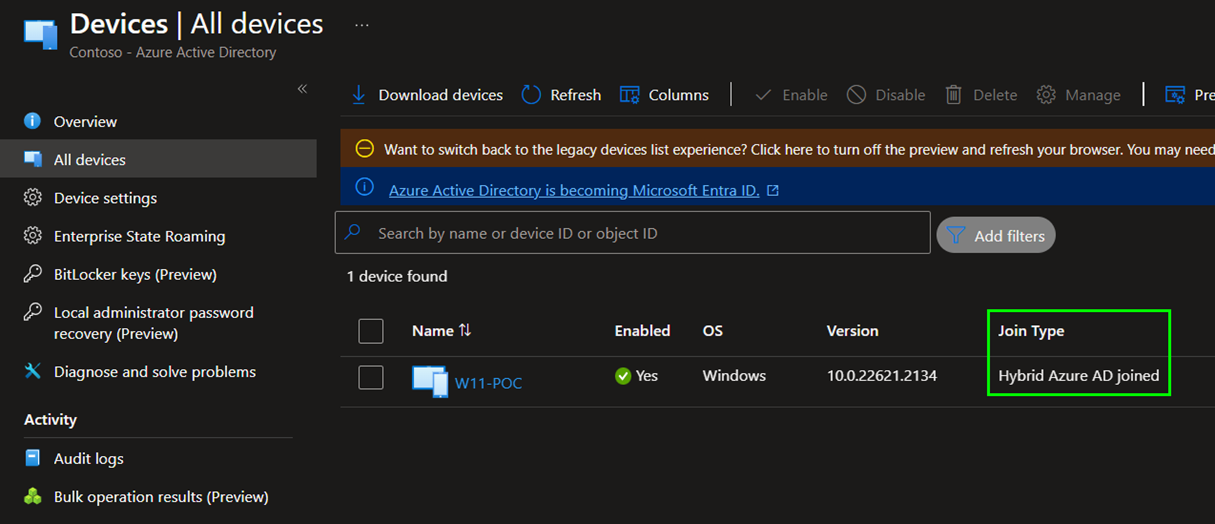Click the W11-POC device icon
1215x524 pixels.
tap(429, 381)
